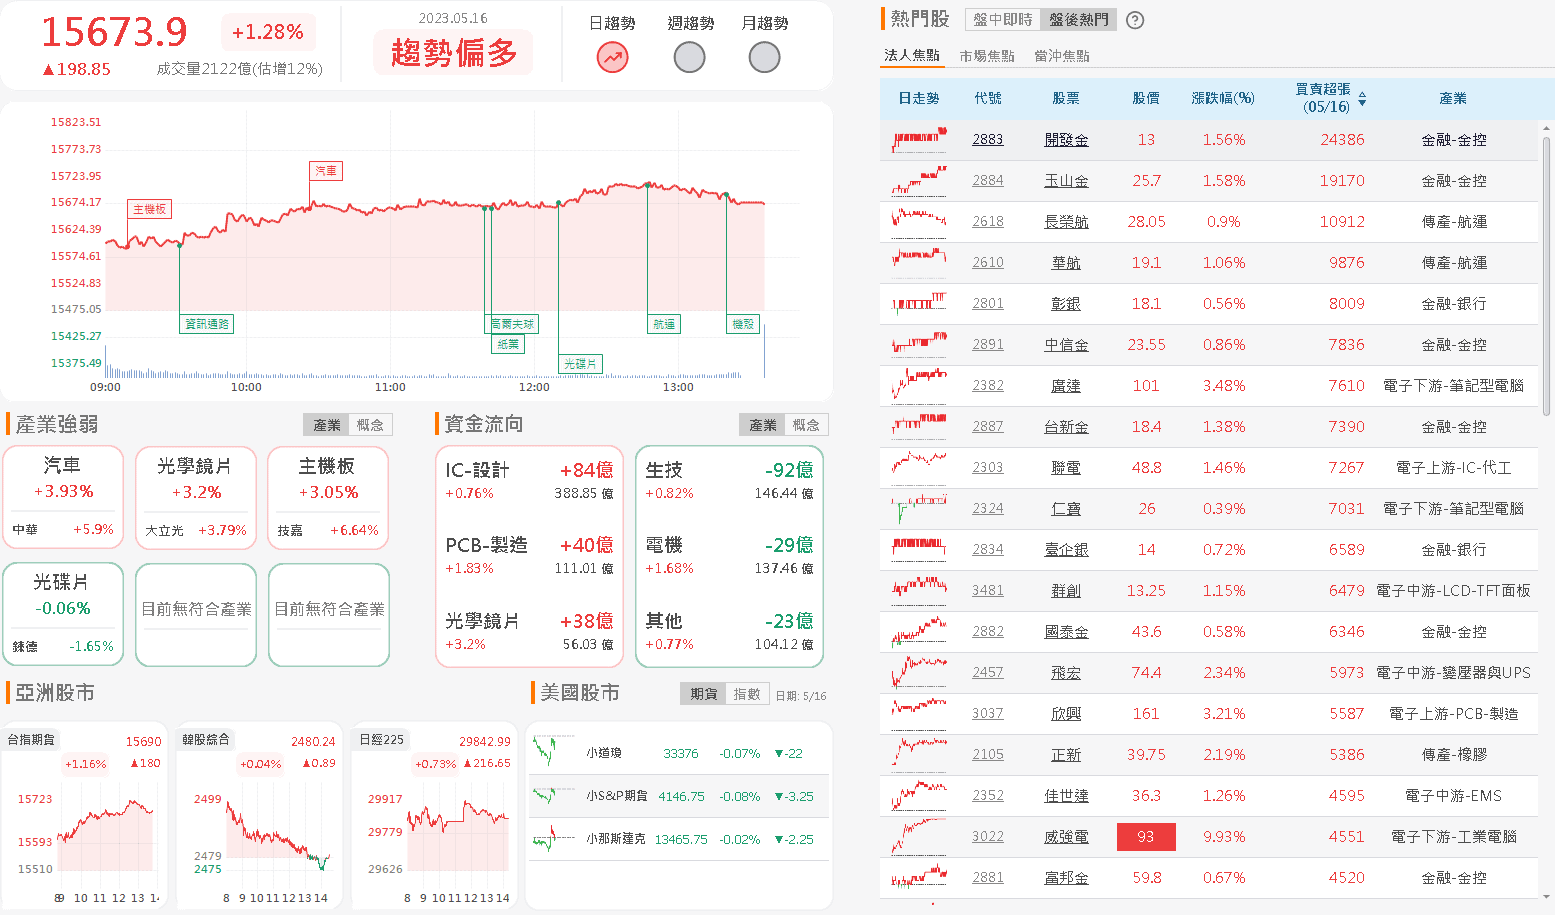Click the 趨勢偏多 trend badge
The width and height of the screenshot is (1555, 915).
pos(454,52)
